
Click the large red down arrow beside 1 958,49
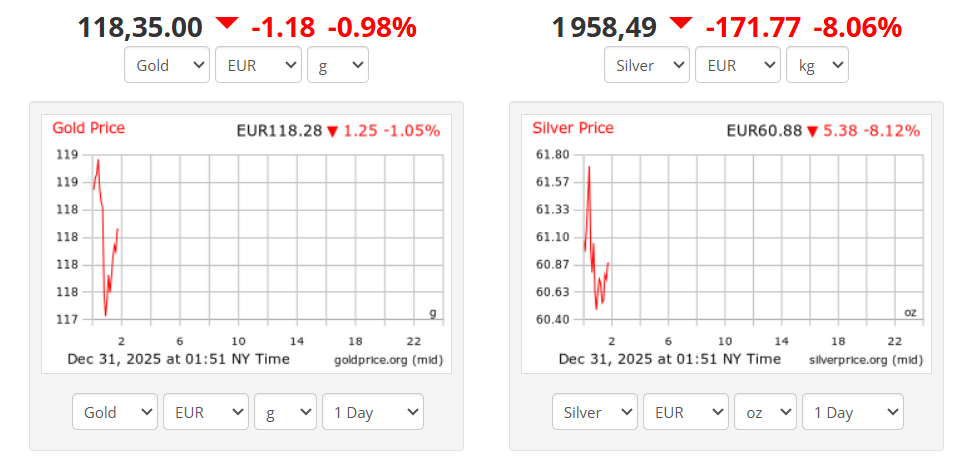pos(681,22)
